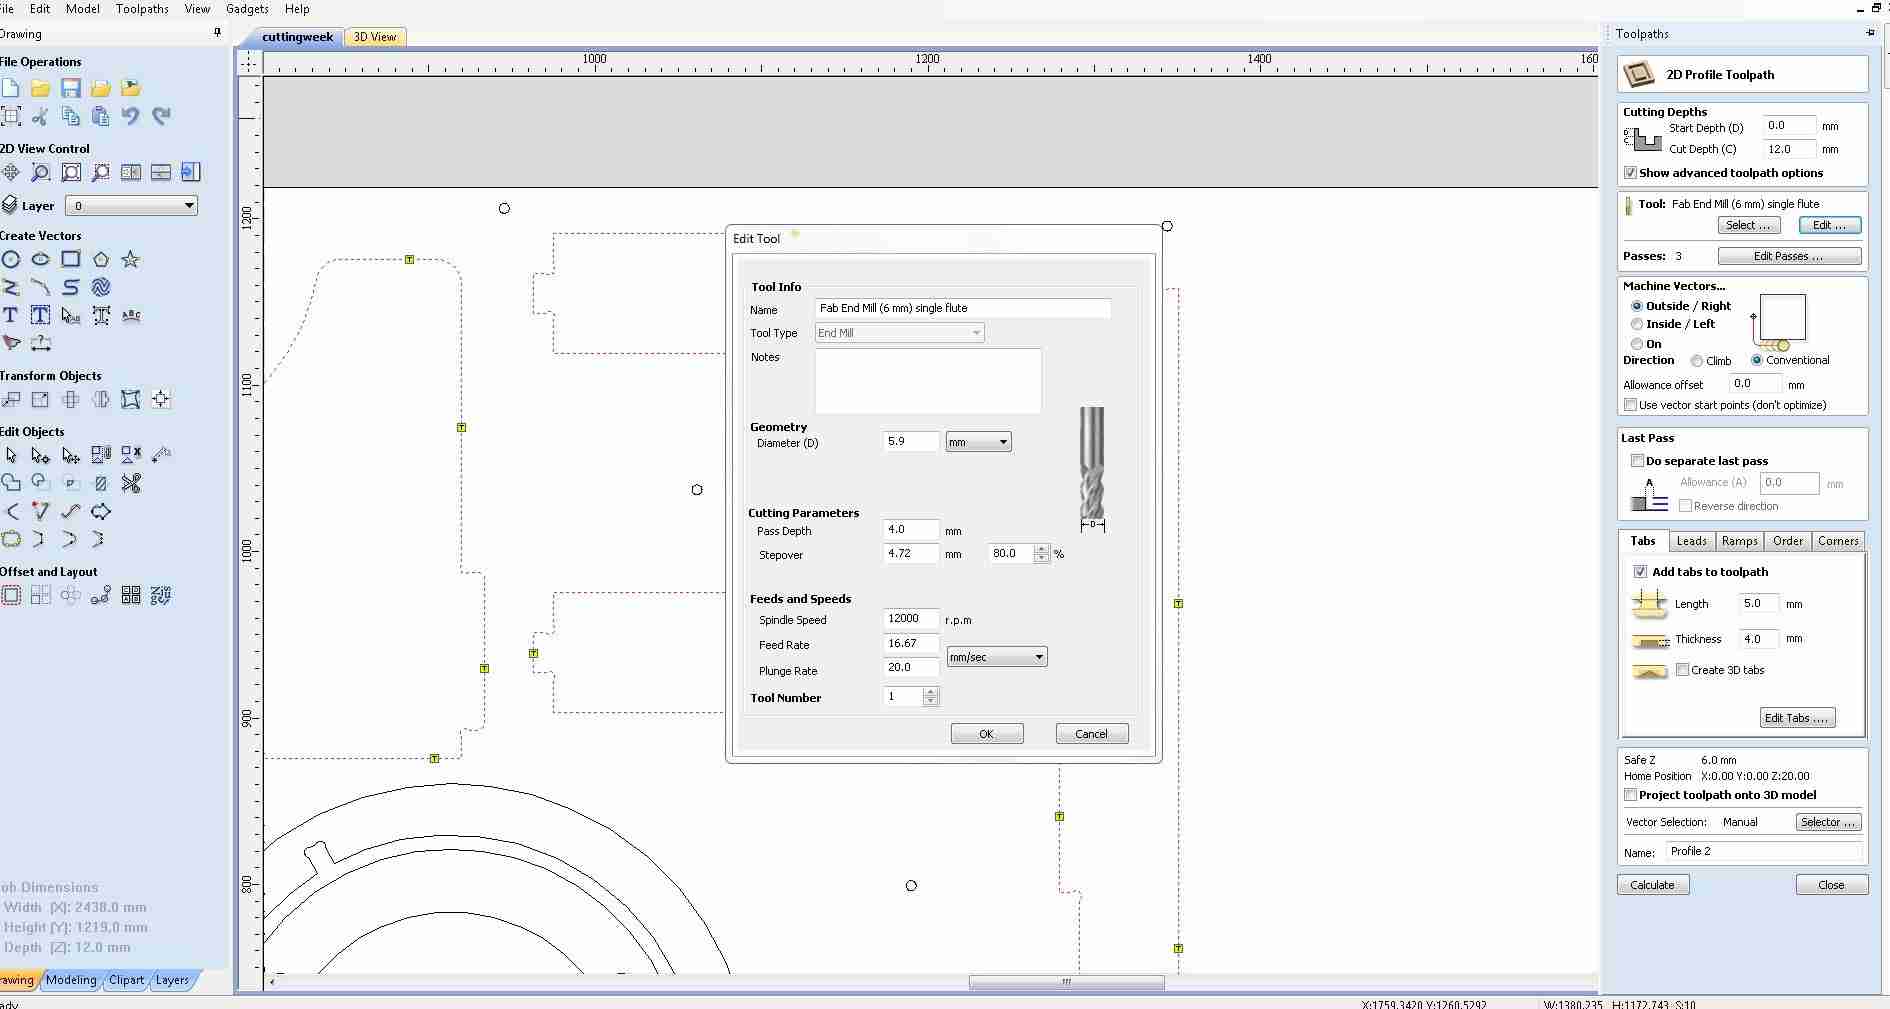The image size is (1890, 1009).
Task: Open the disabled Tool Type dropdown
Action: [x=899, y=333]
